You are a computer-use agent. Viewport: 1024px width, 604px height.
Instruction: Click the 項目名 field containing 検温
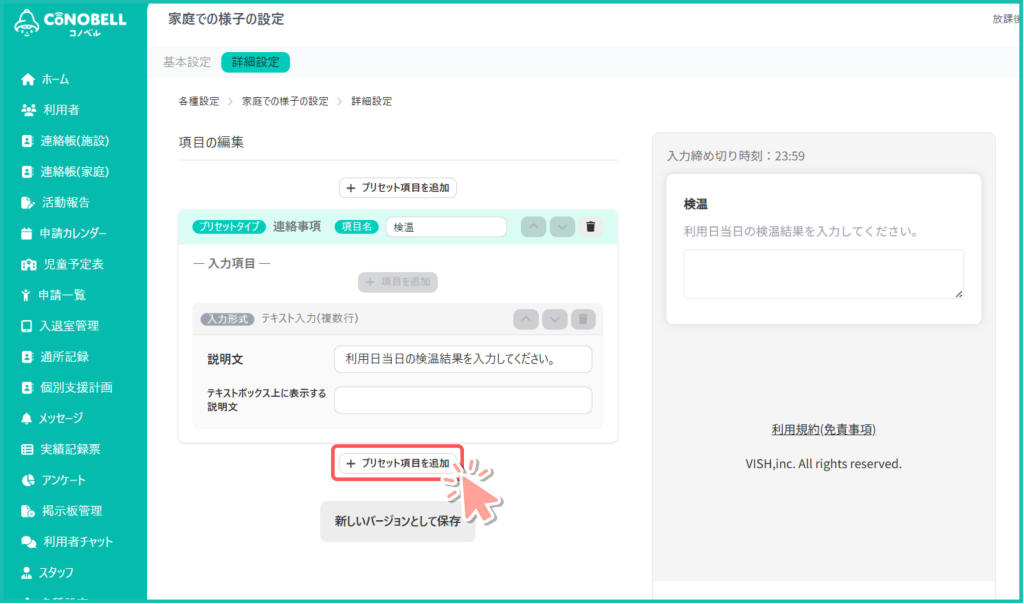click(445, 227)
